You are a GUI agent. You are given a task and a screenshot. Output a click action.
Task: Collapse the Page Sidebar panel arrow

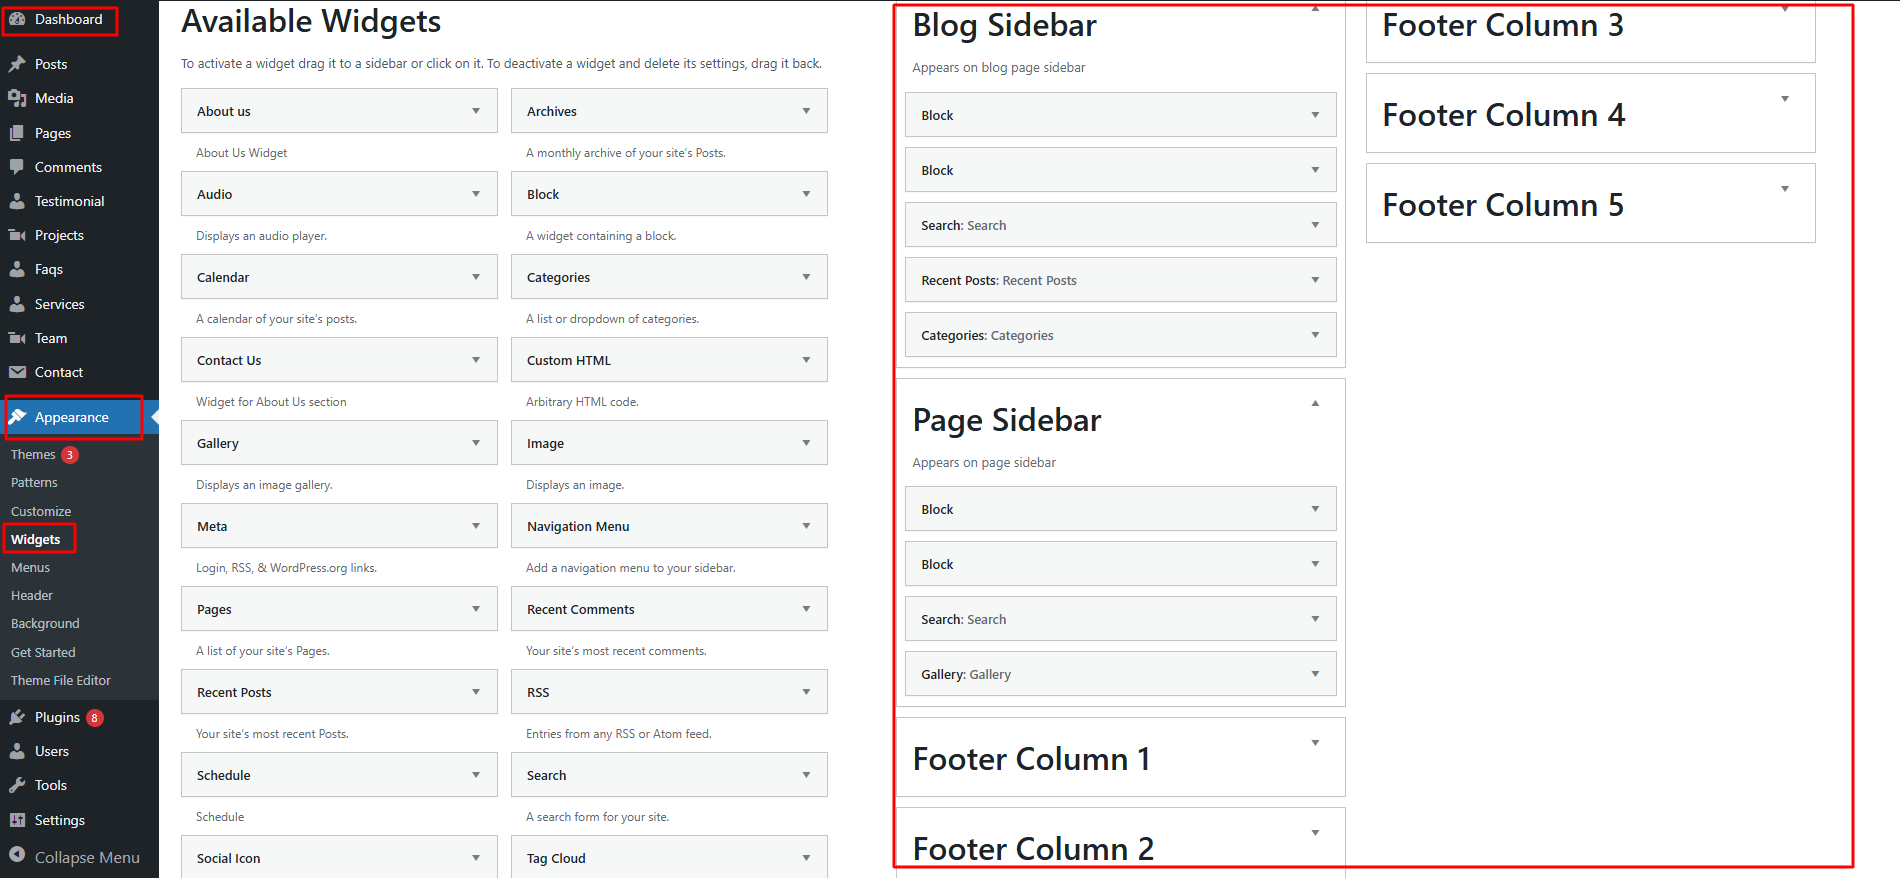[1315, 403]
